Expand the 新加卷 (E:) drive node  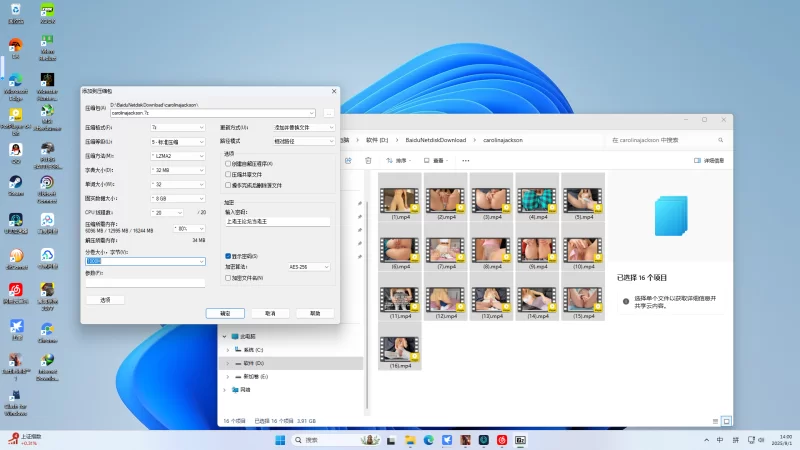click(x=228, y=377)
